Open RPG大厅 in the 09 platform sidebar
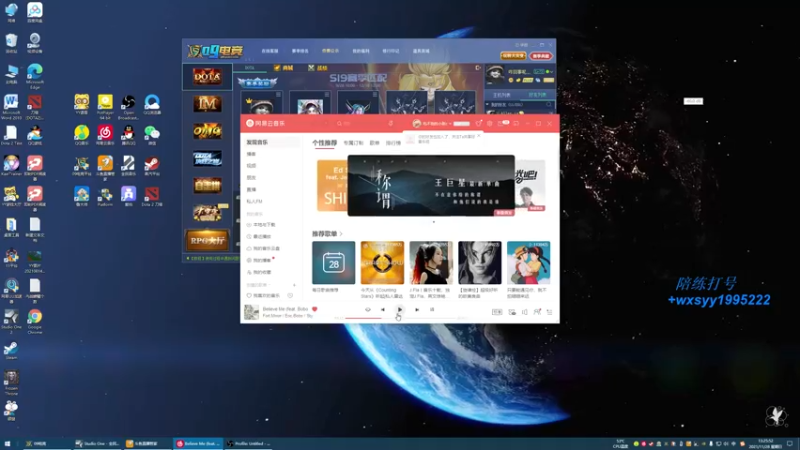 click(x=207, y=240)
